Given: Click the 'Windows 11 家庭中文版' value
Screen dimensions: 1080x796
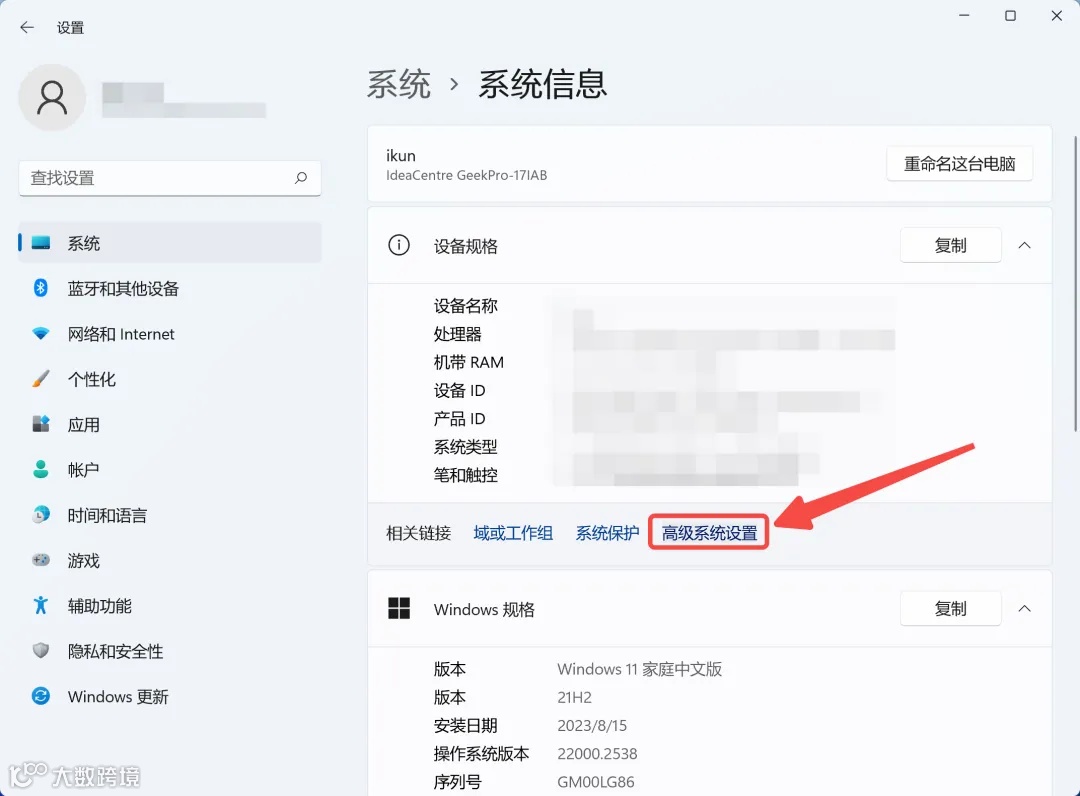Looking at the screenshot, I should coord(639,669).
